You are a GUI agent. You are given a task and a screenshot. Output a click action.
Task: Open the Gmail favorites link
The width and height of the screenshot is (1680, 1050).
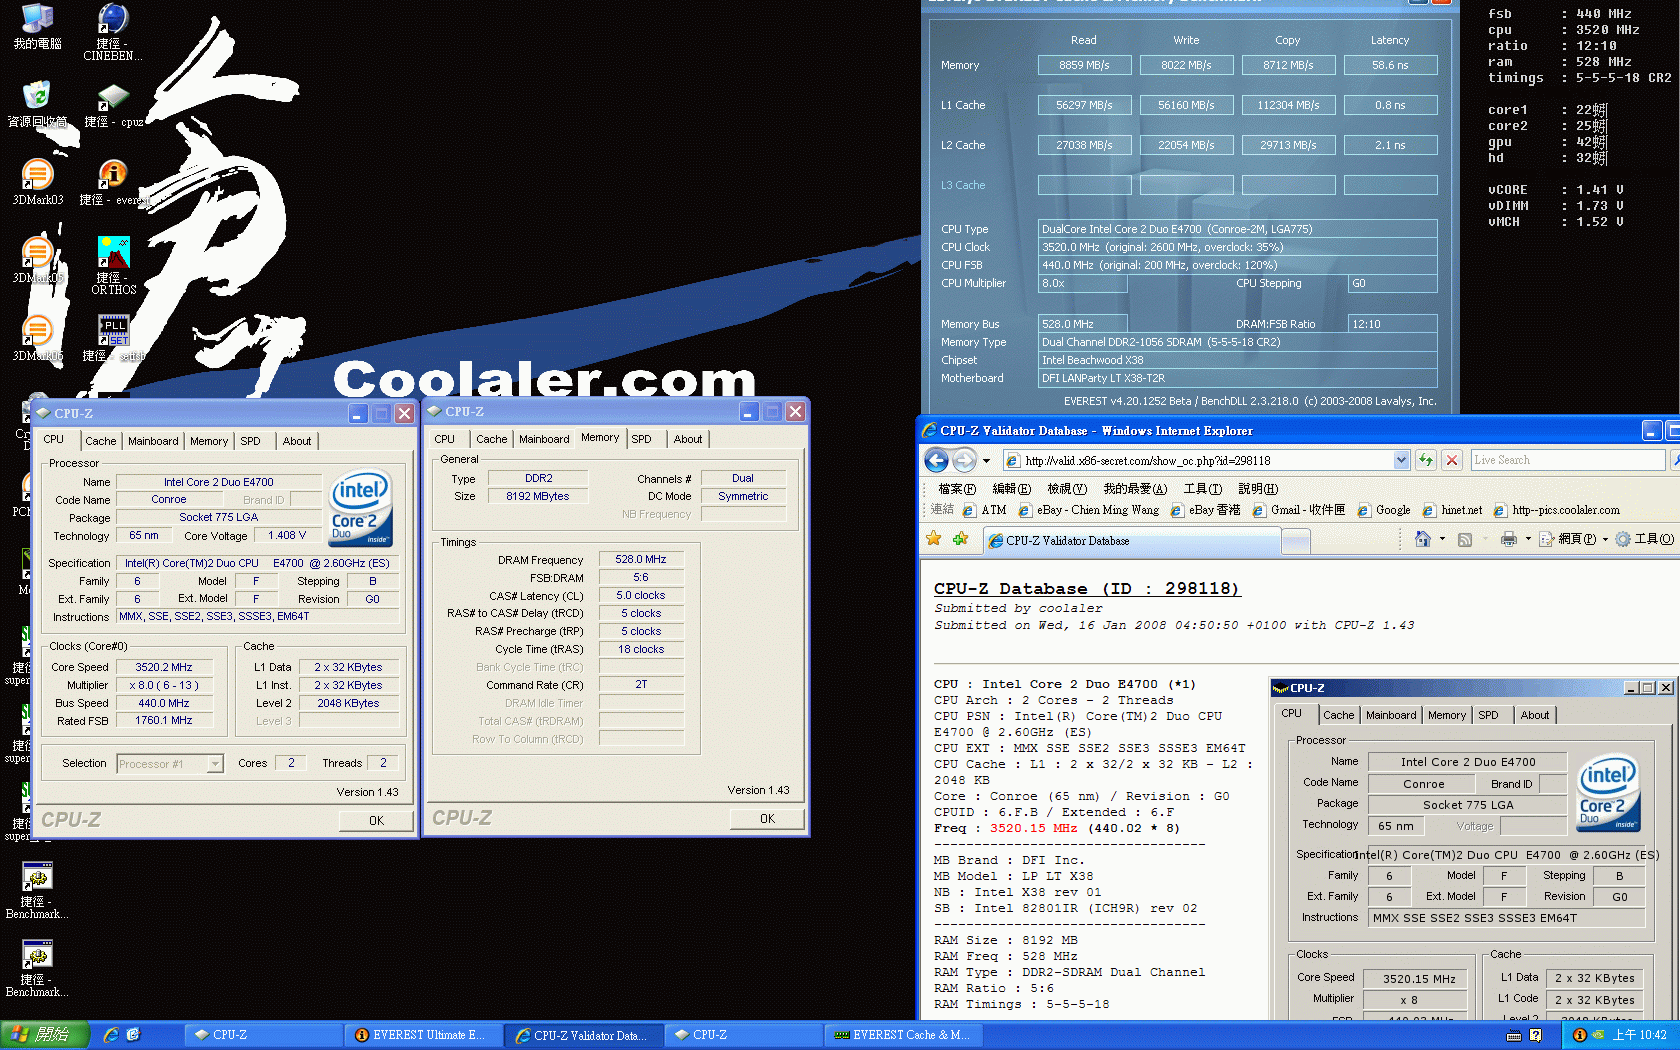1298,510
